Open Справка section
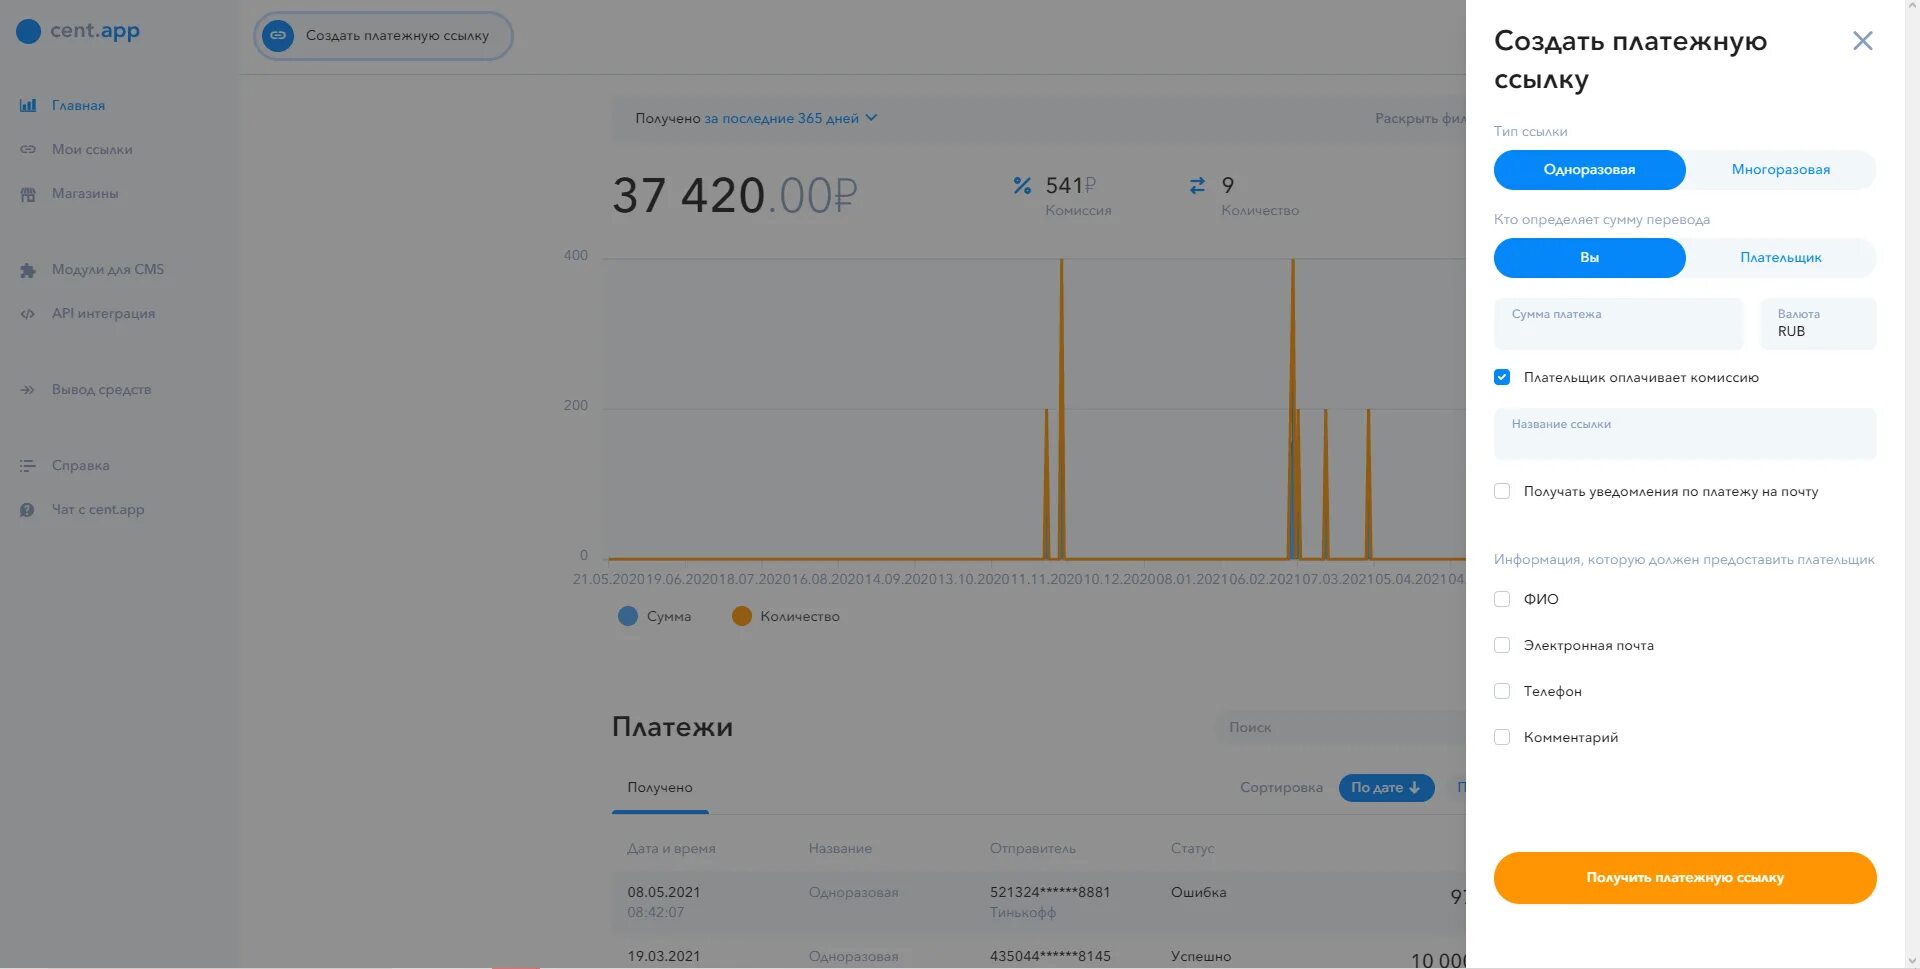1920x969 pixels. pyautogui.click(x=81, y=465)
